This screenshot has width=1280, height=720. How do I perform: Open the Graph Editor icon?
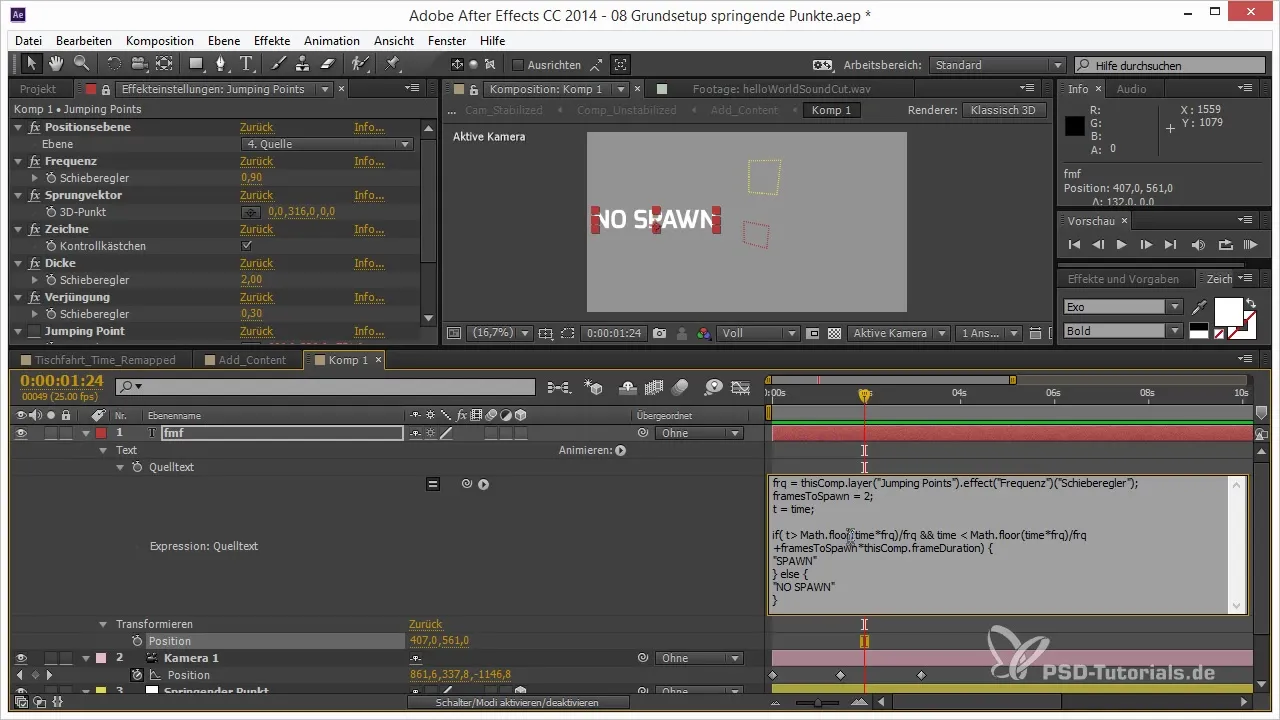[x=741, y=387]
